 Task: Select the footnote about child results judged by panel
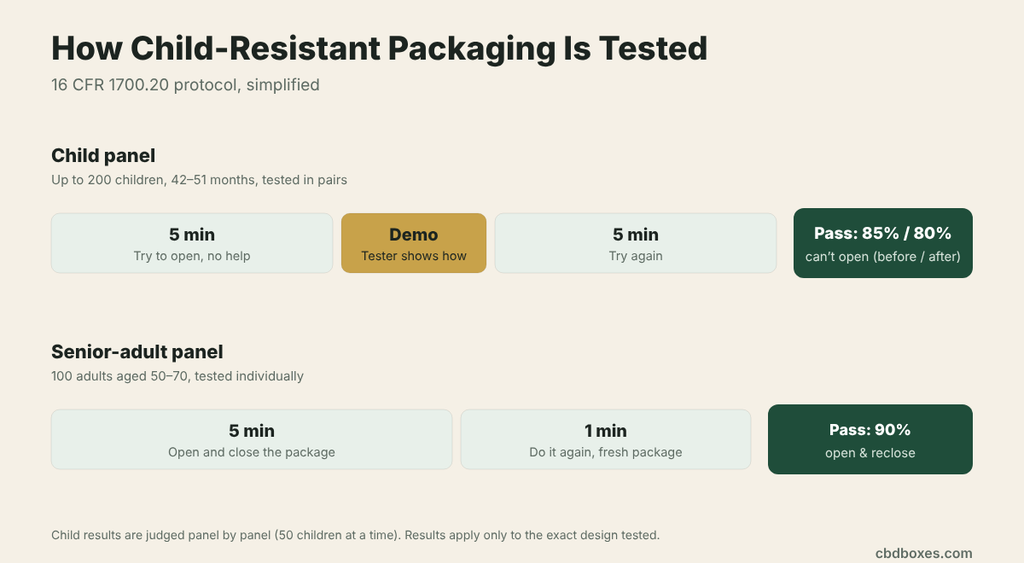click(355, 535)
